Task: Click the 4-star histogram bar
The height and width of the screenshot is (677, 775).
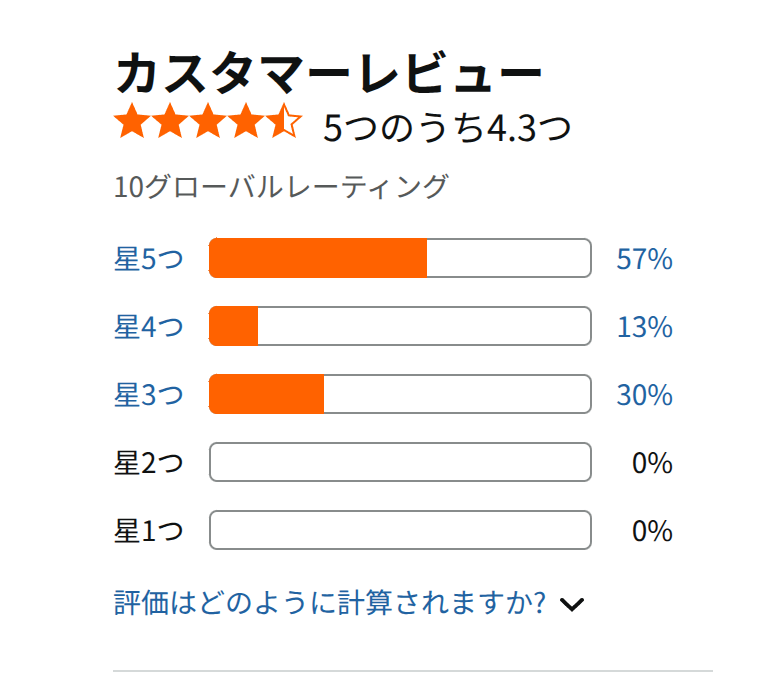Action: [400, 326]
